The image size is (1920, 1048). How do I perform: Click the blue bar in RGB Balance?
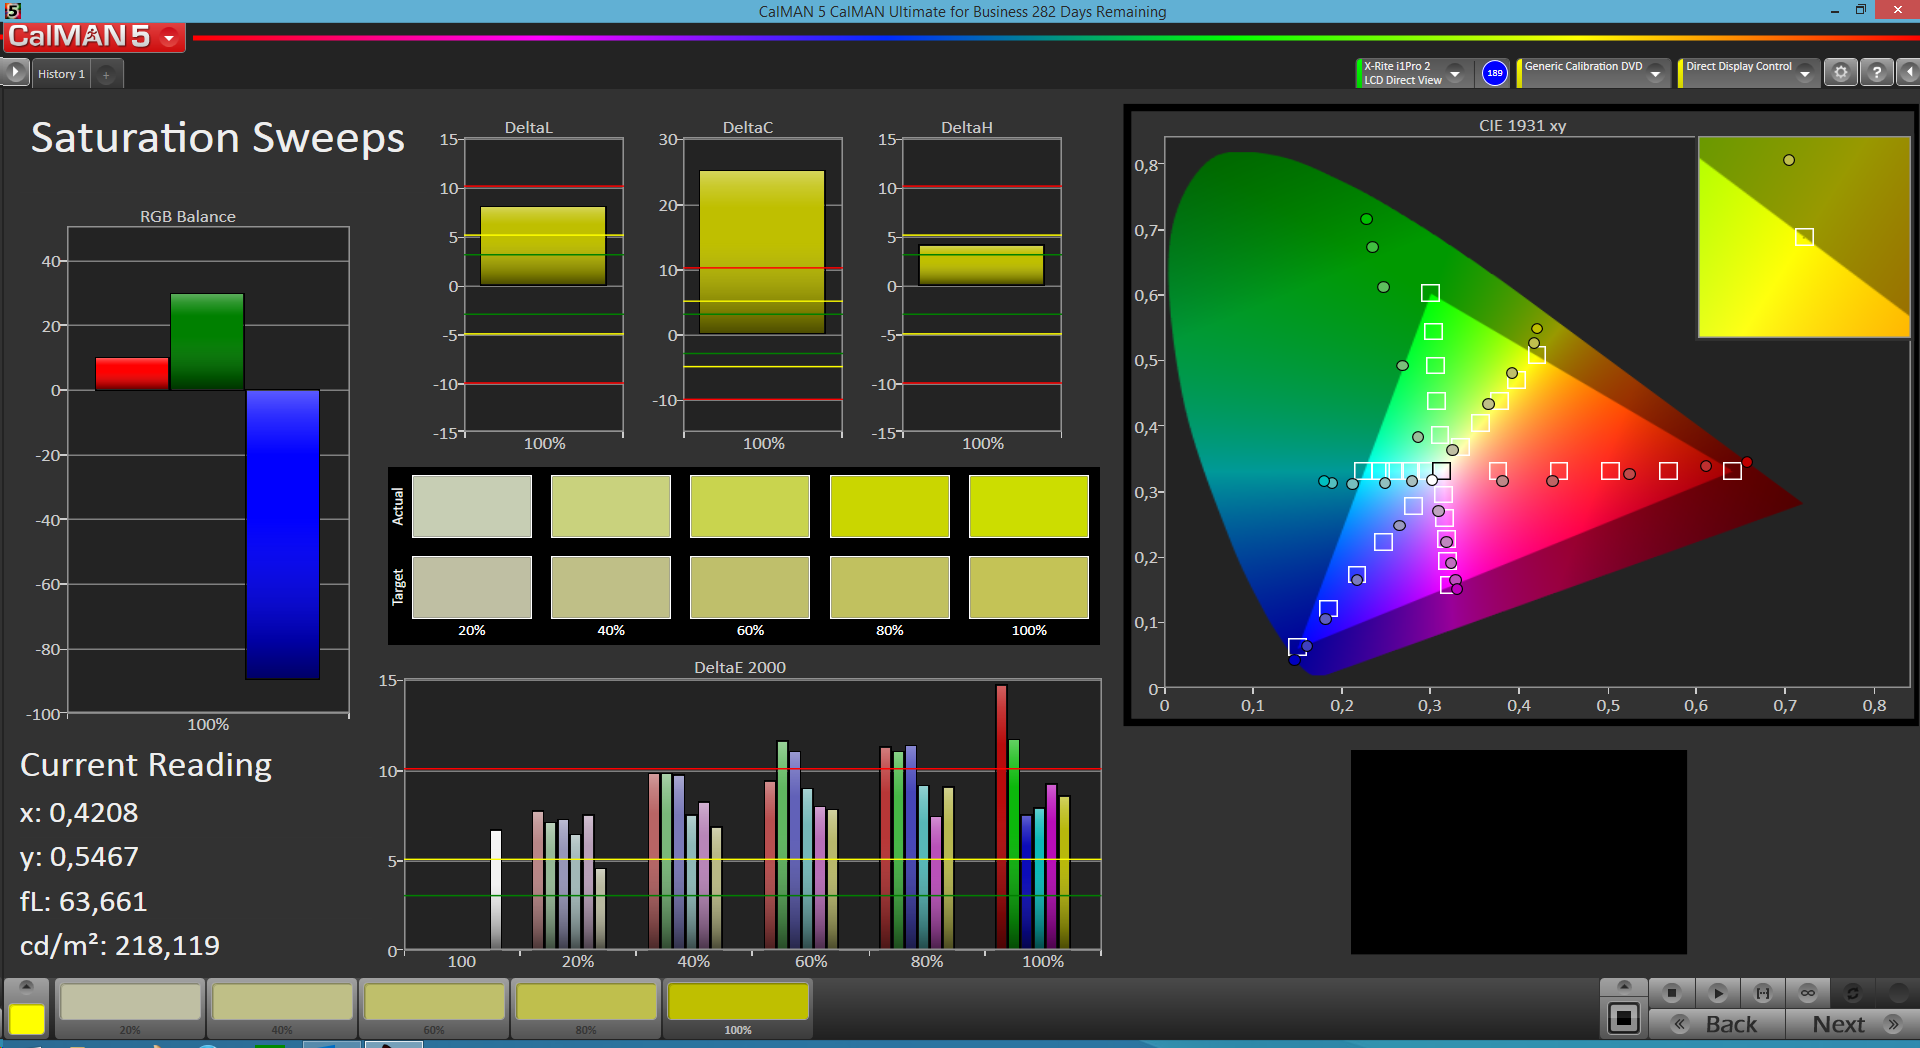point(283,534)
